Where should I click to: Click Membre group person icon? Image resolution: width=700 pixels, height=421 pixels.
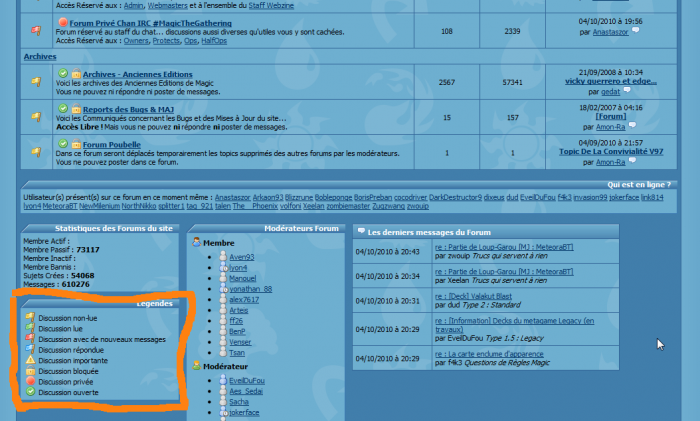(196, 242)
